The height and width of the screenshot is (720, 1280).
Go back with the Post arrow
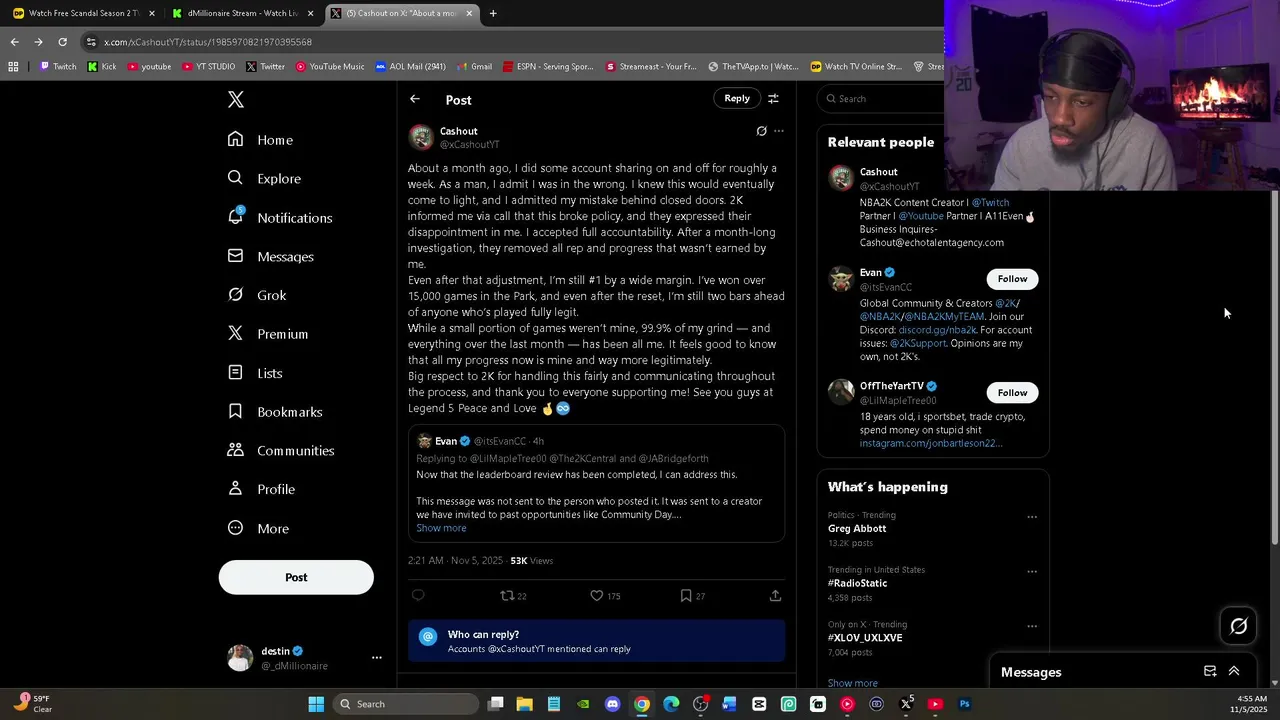pos(415,99)
